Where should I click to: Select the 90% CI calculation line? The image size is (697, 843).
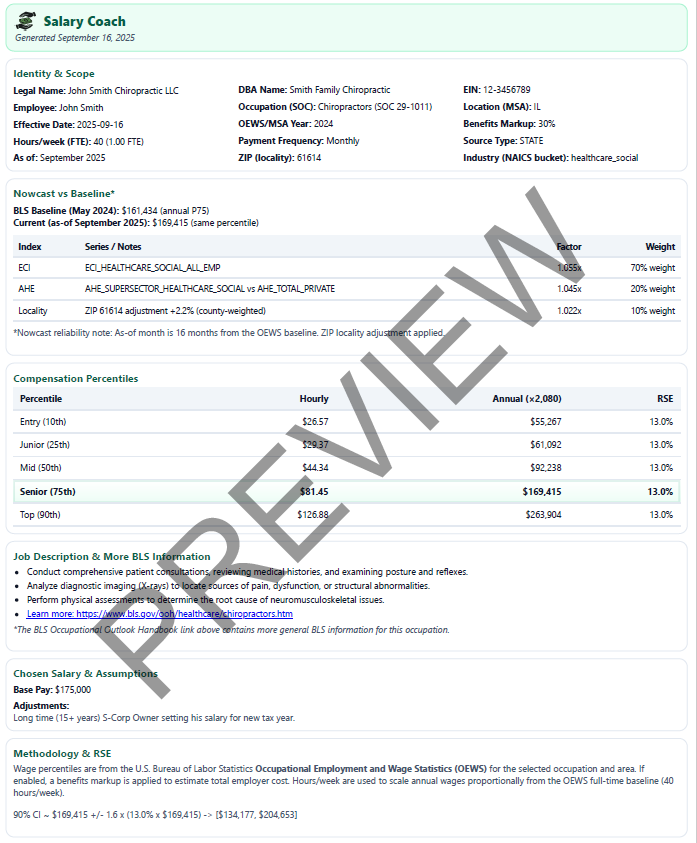(x=155, y=815)
